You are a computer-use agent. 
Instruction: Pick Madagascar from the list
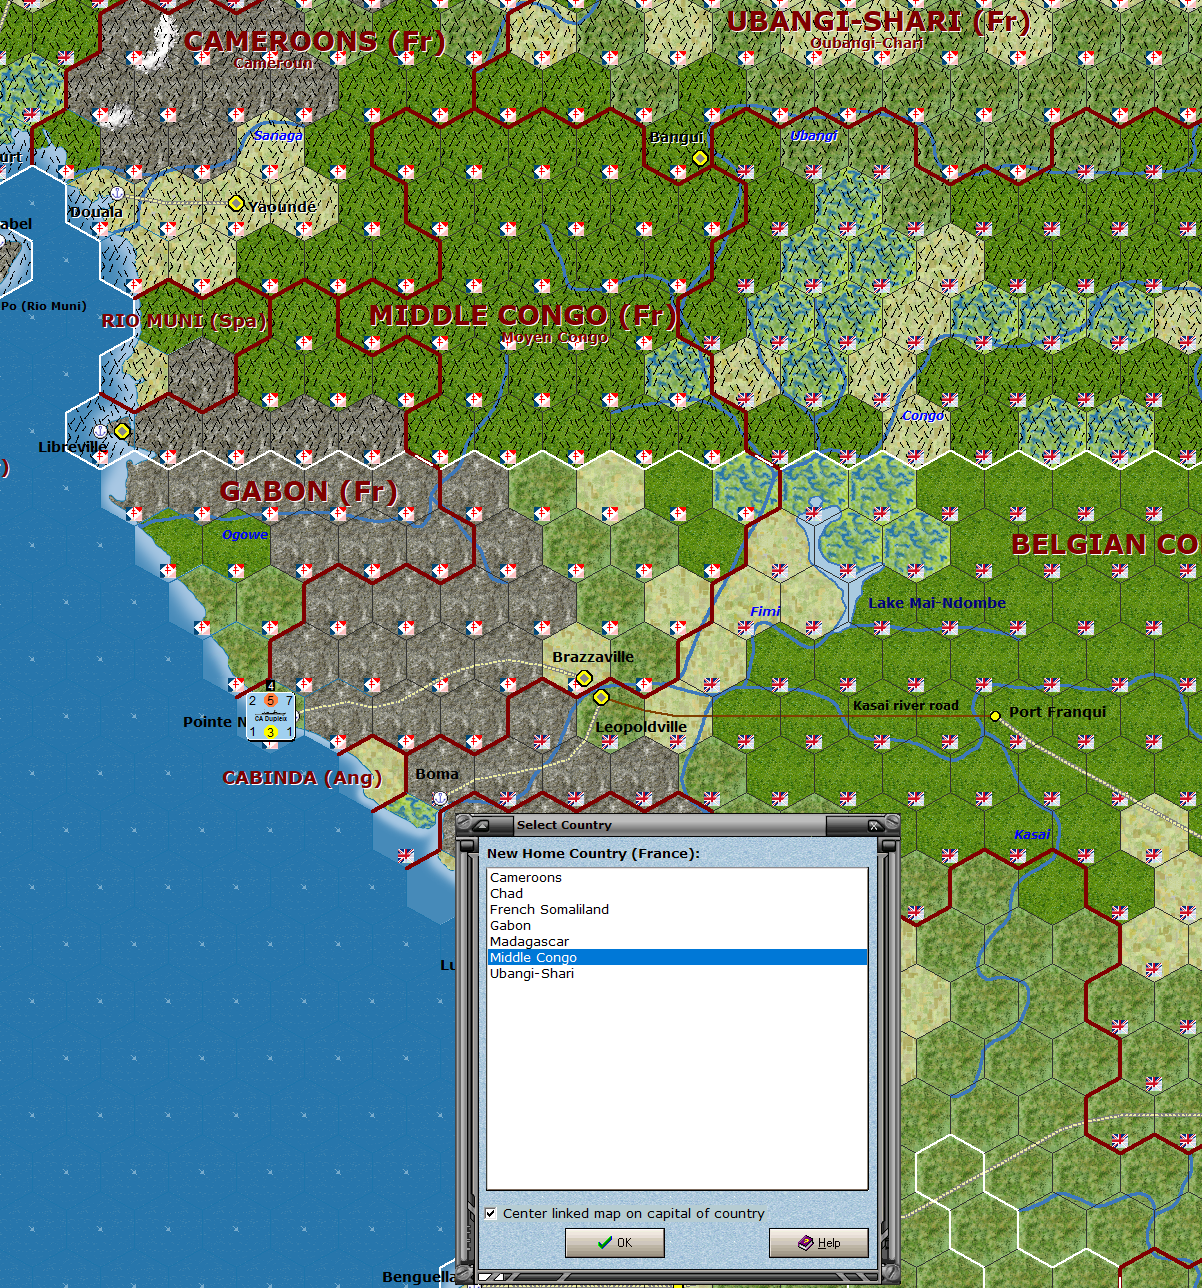[677, 941]
